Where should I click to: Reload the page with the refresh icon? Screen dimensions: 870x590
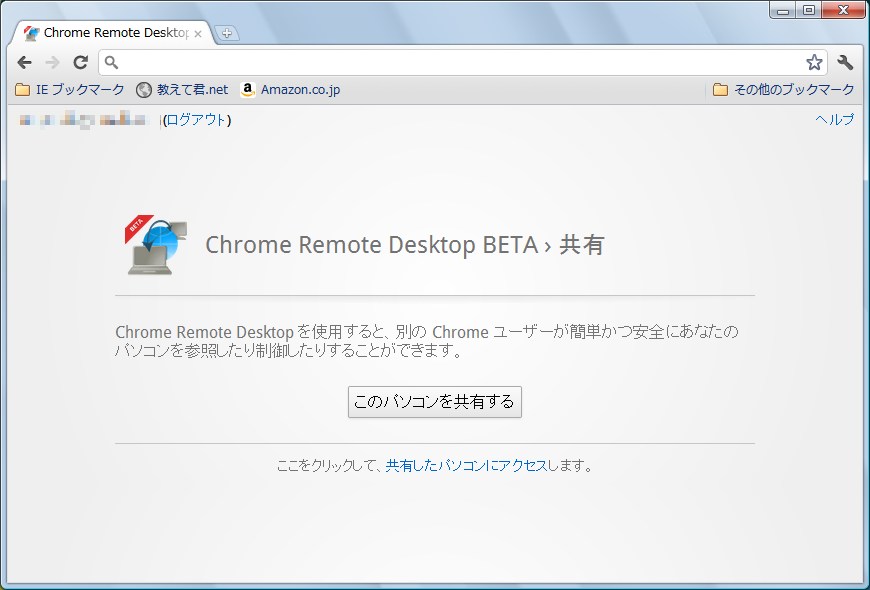[x=81, y=62]
